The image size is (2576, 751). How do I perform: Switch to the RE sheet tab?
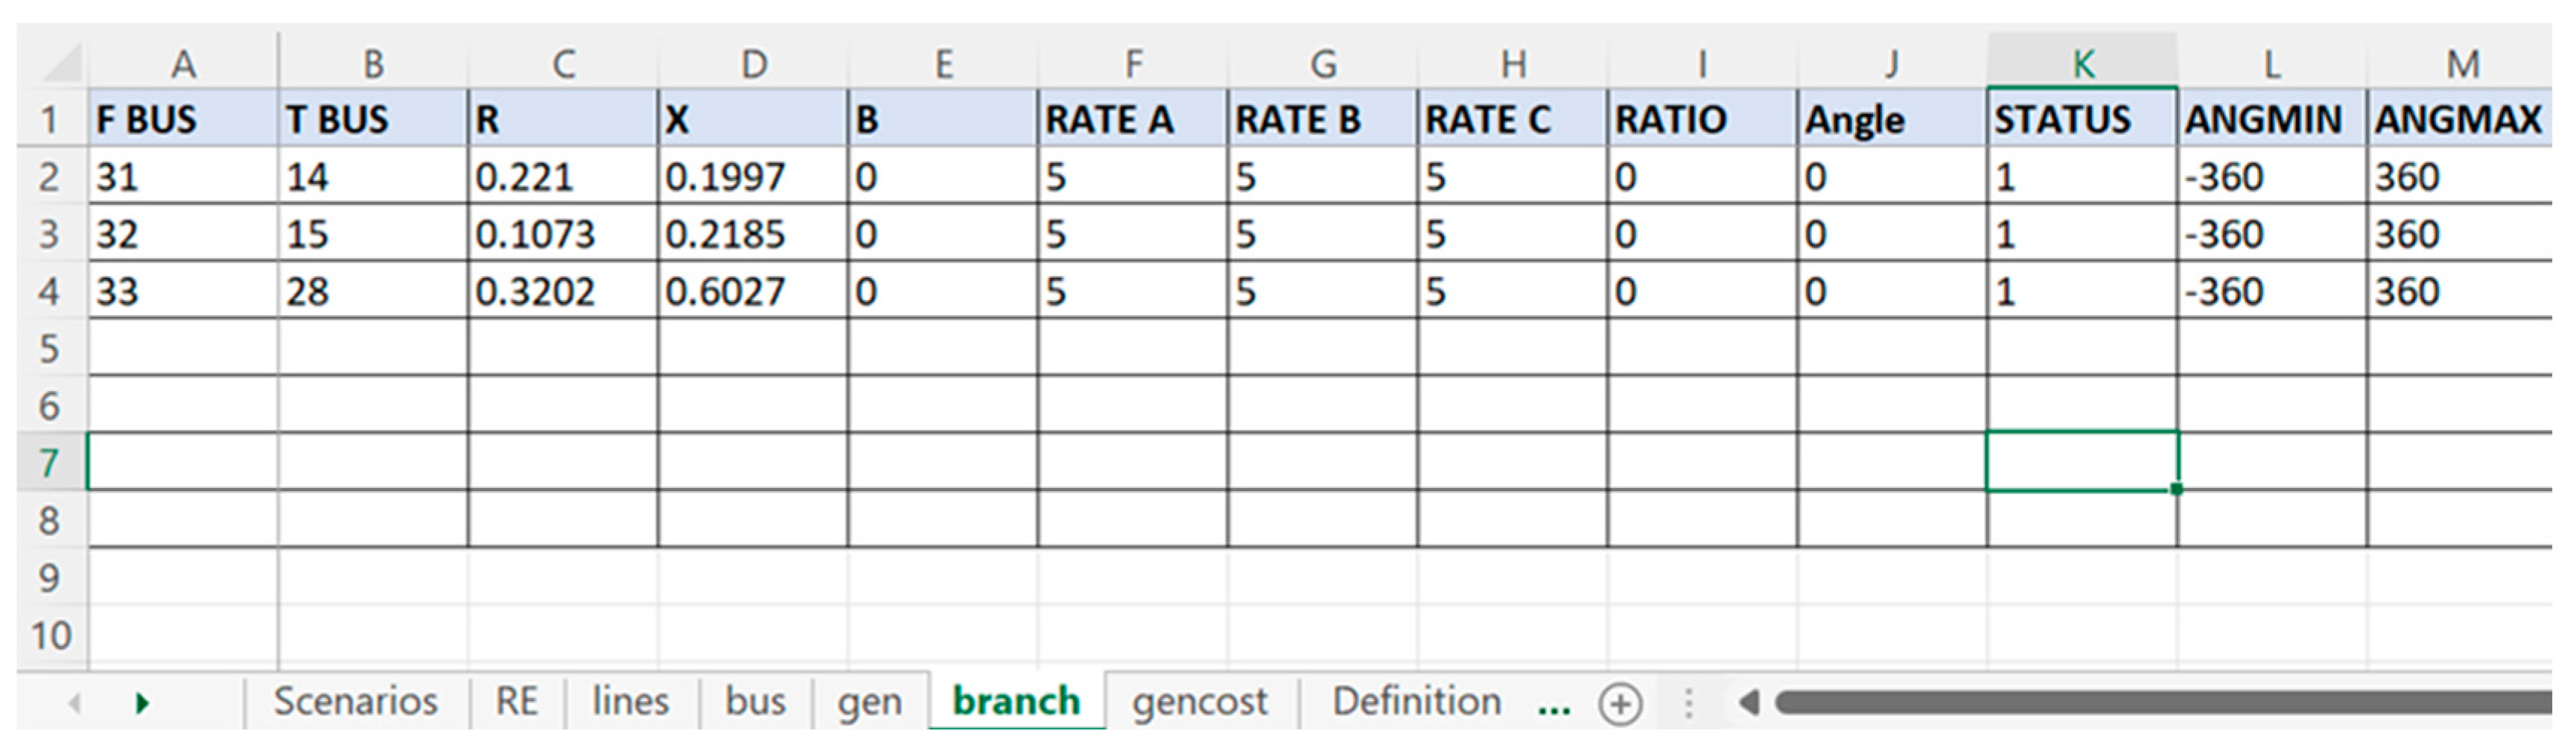(516, 702)
